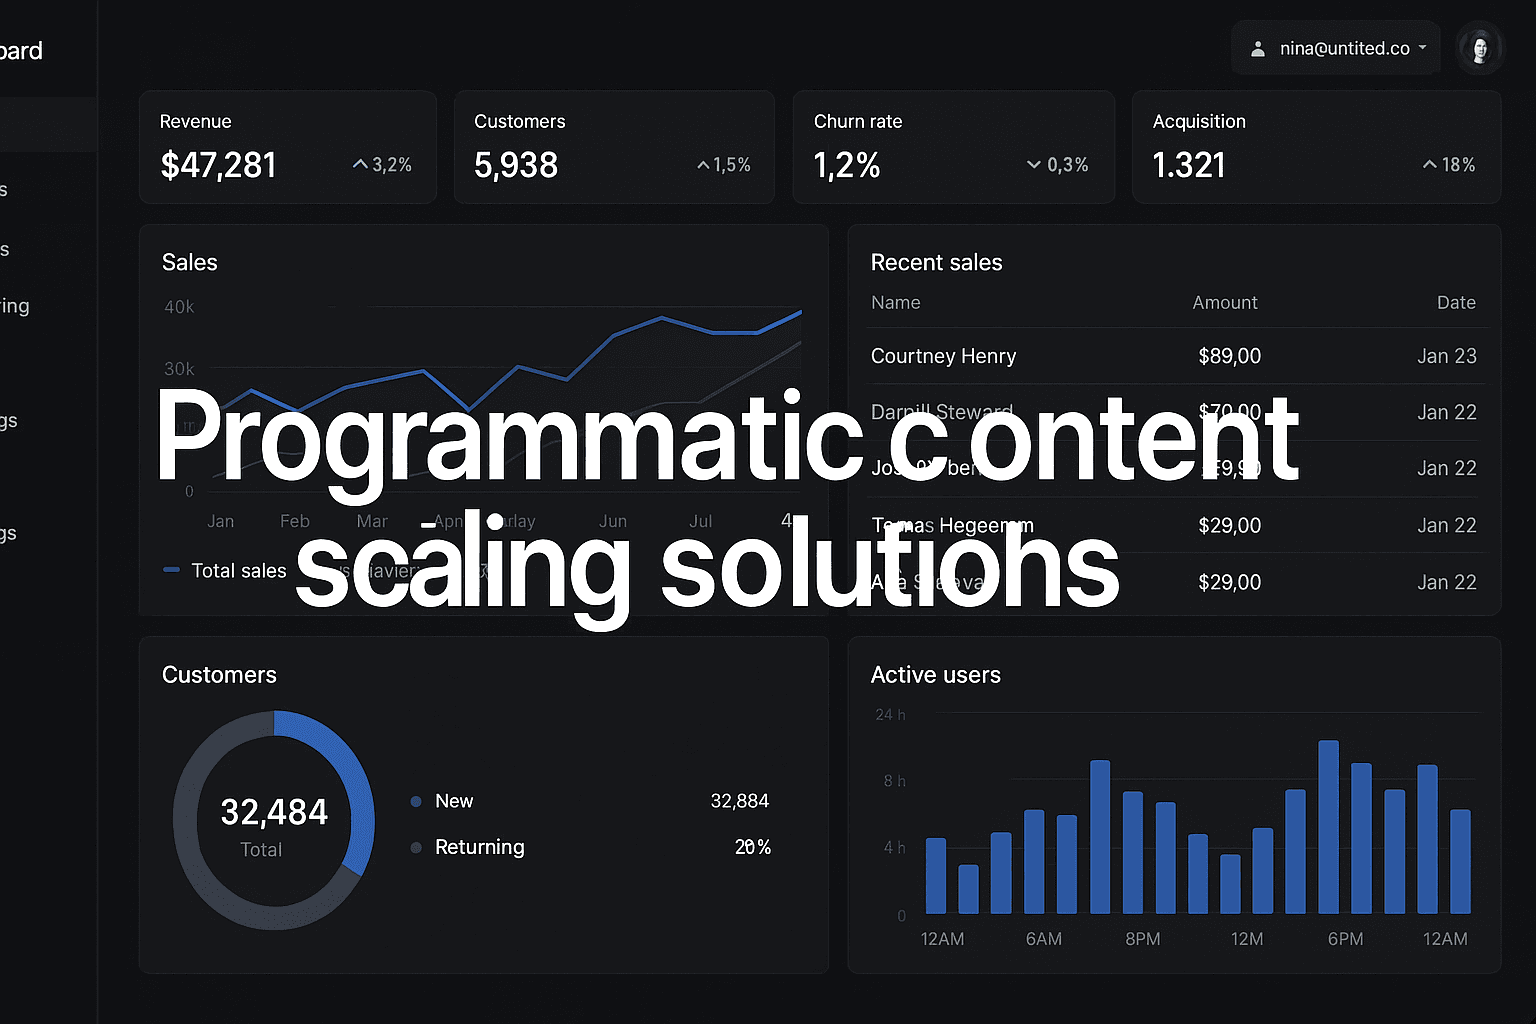The height and width of the screenshot is (1024, 1536).
Task: Click the Active users heading
Action: tap(936, 675)
